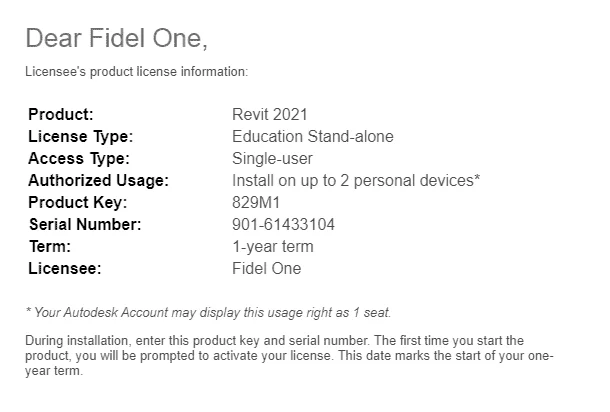
Task: Click the Licensee name Fidel One
Action: (x=266, y=268)
